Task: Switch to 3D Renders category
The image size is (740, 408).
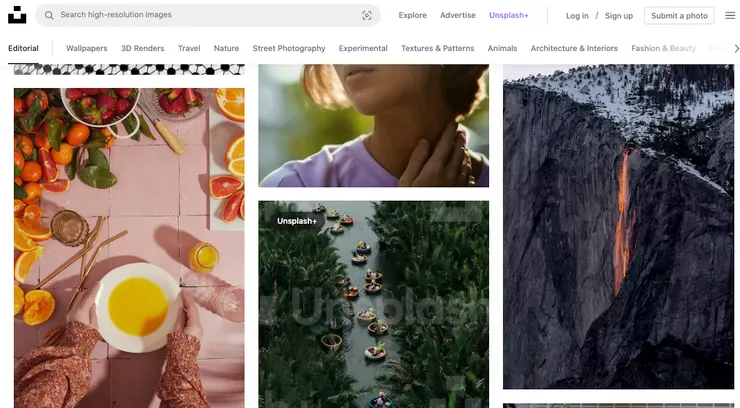Action: point(143,48)
